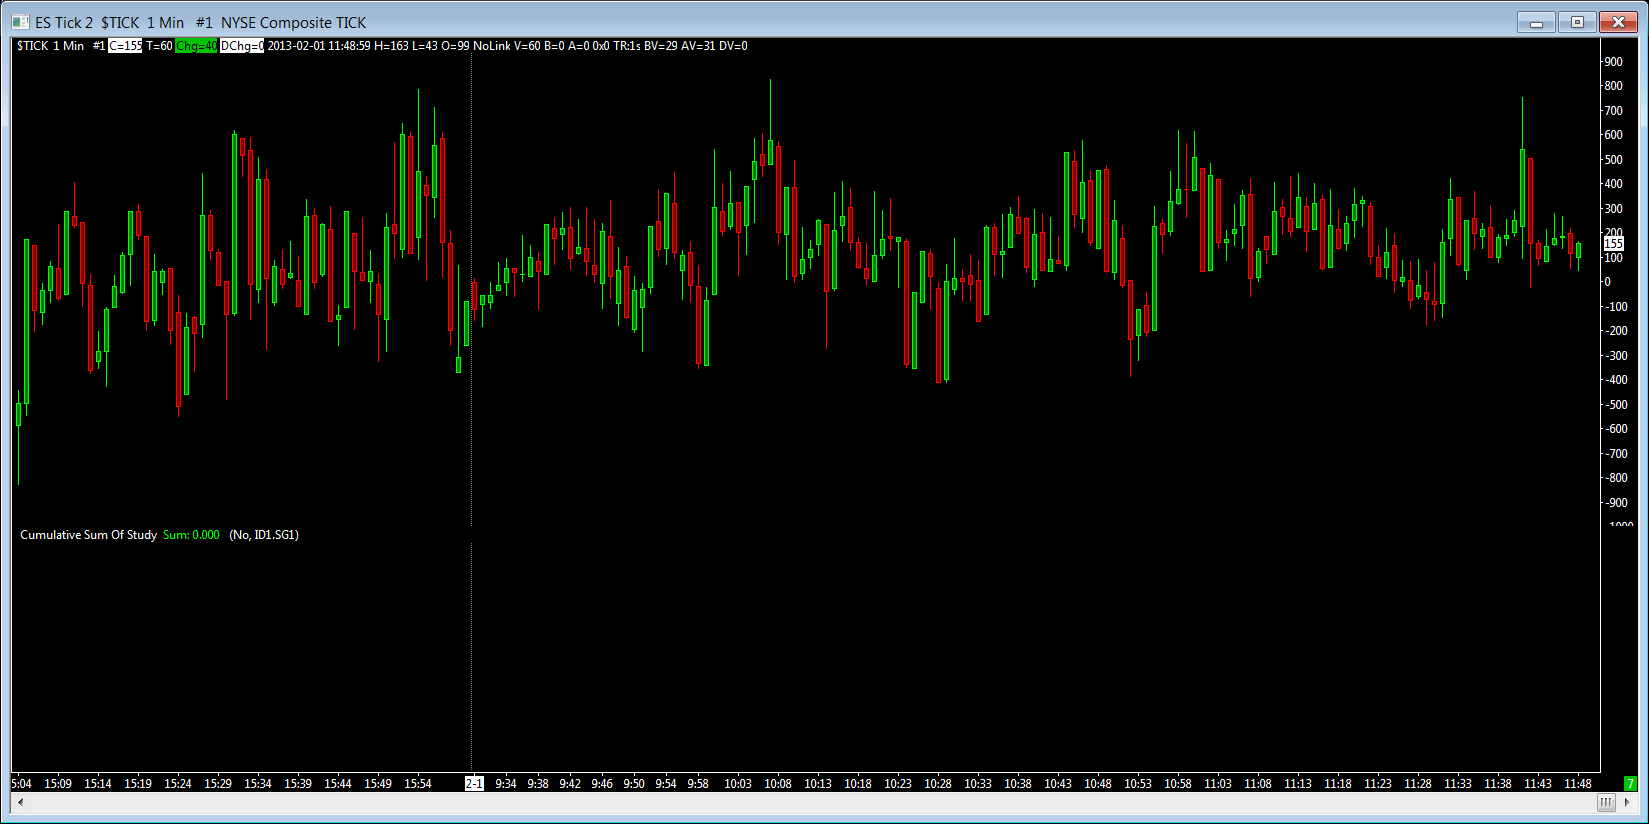Viewport: 1649px width, 824px height.
Task: Click the green Sum: 0.000 study value
Action: click(x=191, y=535)
